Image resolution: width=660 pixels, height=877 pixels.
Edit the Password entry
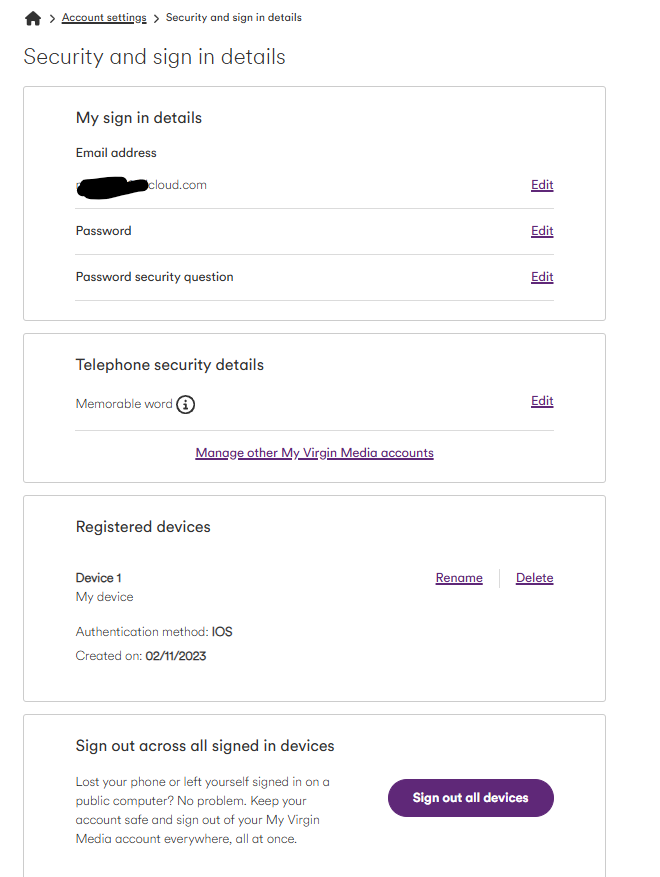point(542,231)
